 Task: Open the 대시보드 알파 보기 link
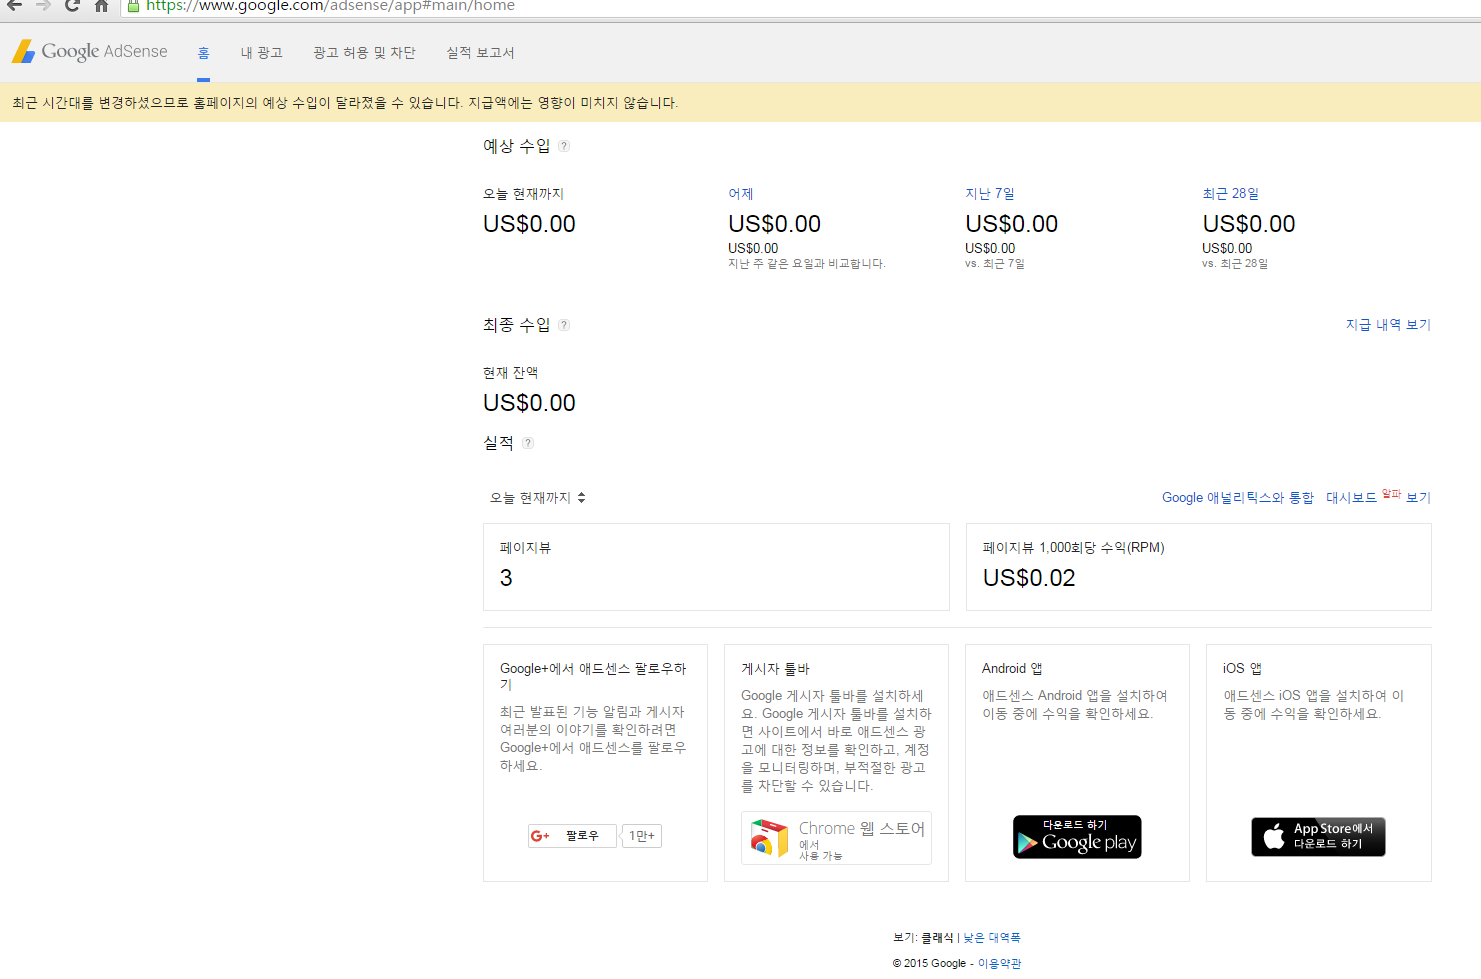tap(1377, 497)
